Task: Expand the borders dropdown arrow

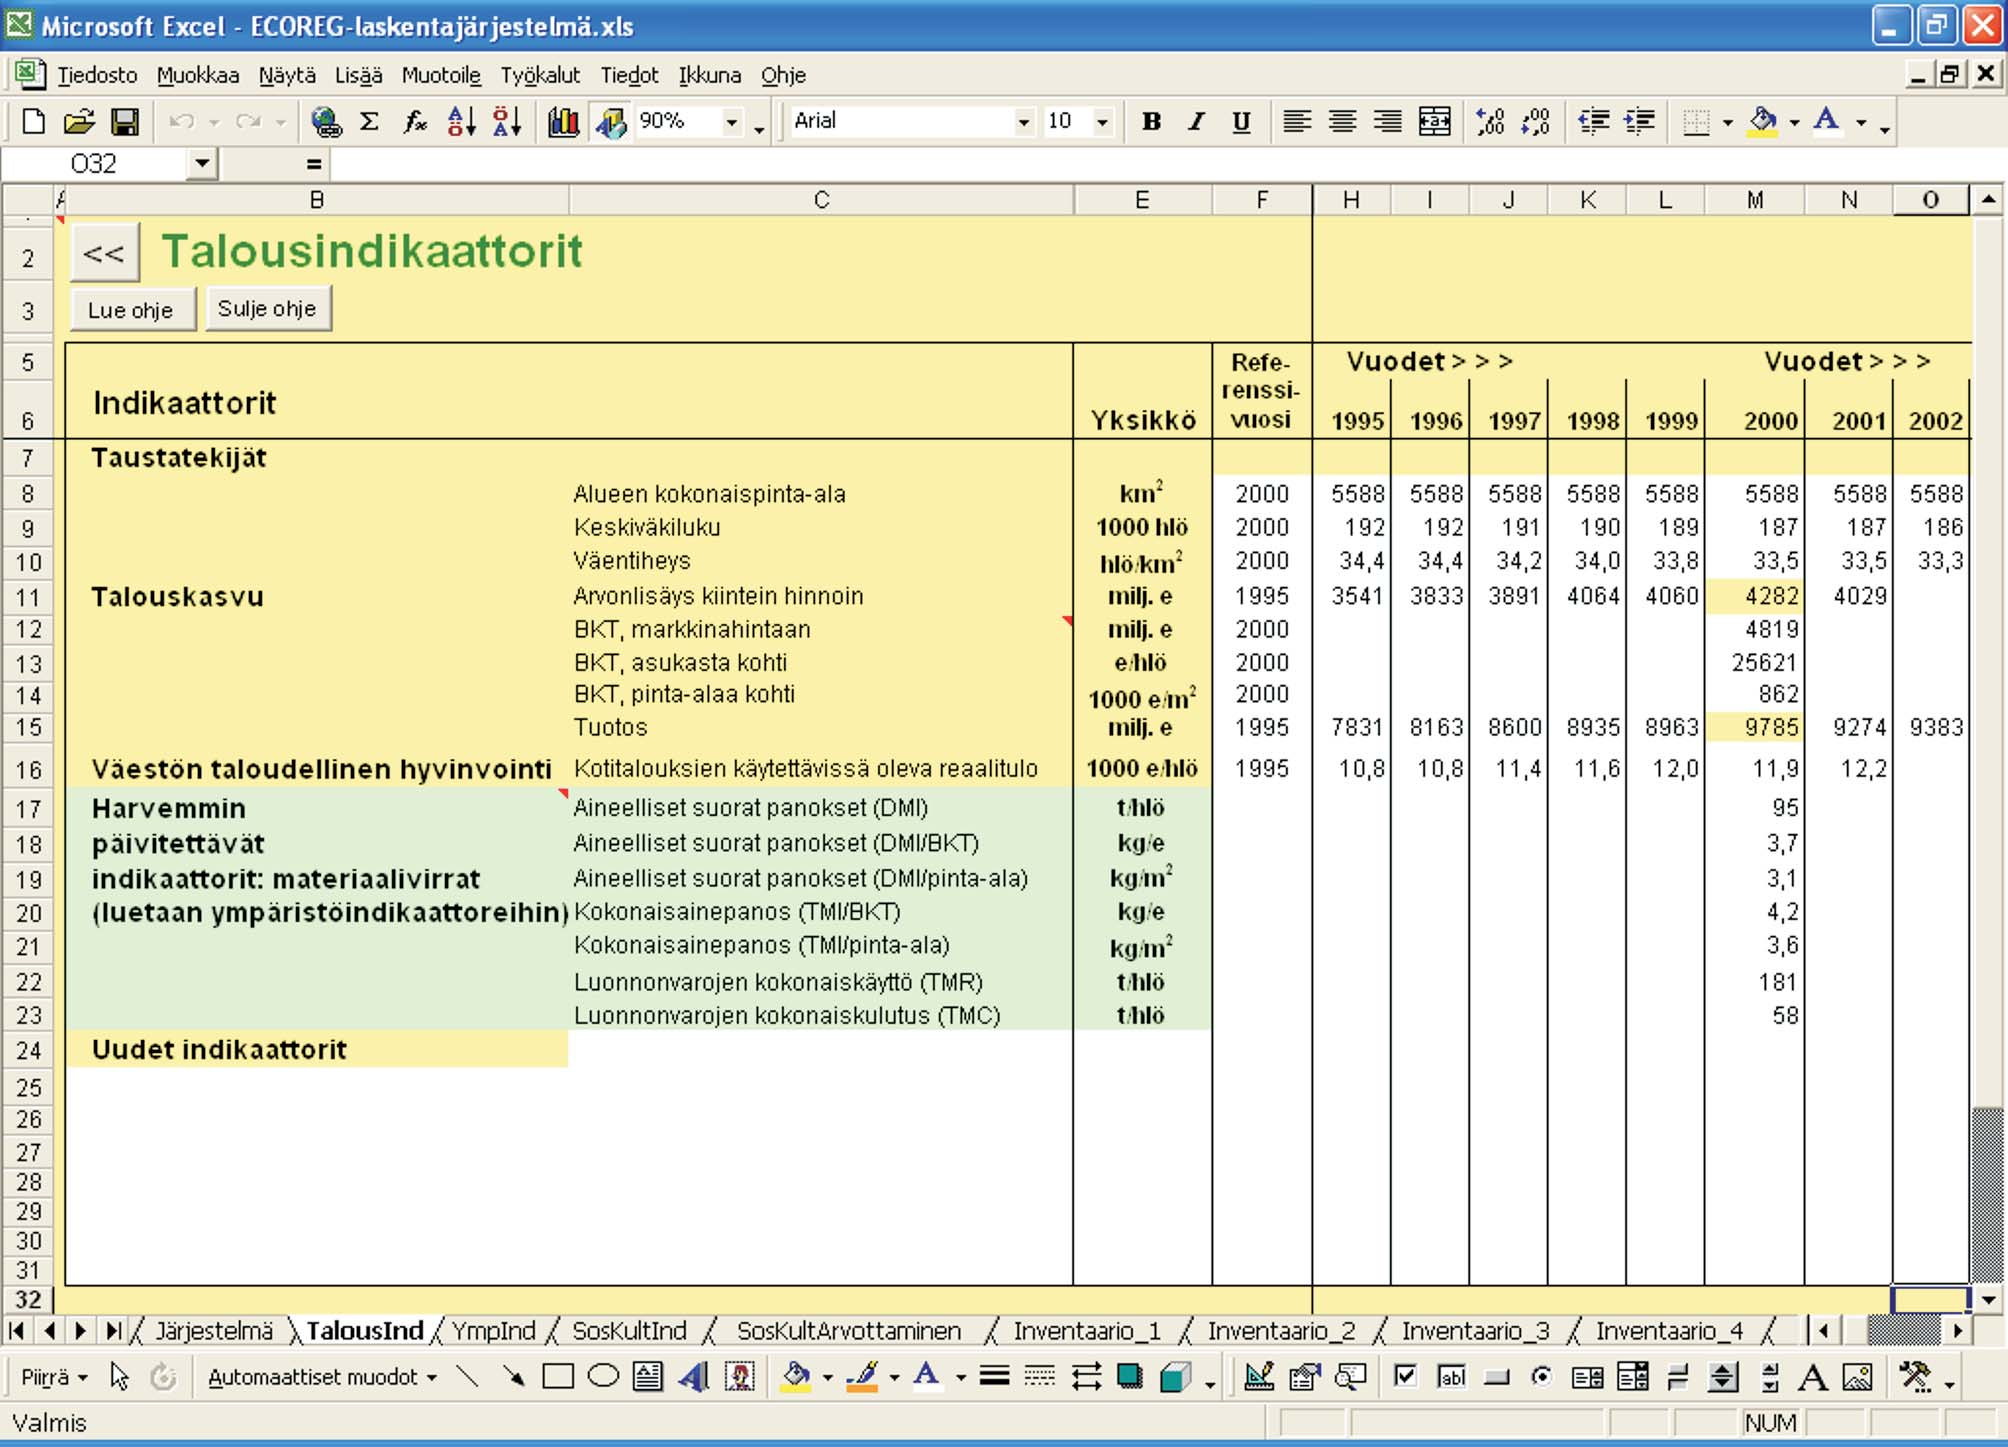Action: point(1728,123)
